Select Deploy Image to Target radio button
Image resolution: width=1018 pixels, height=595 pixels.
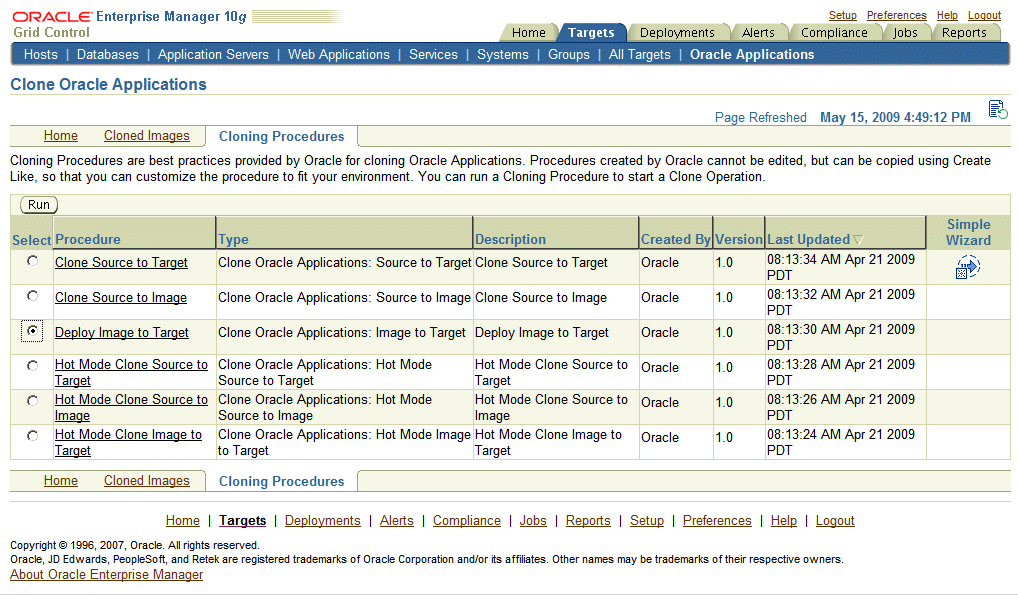tap(32, 331)
